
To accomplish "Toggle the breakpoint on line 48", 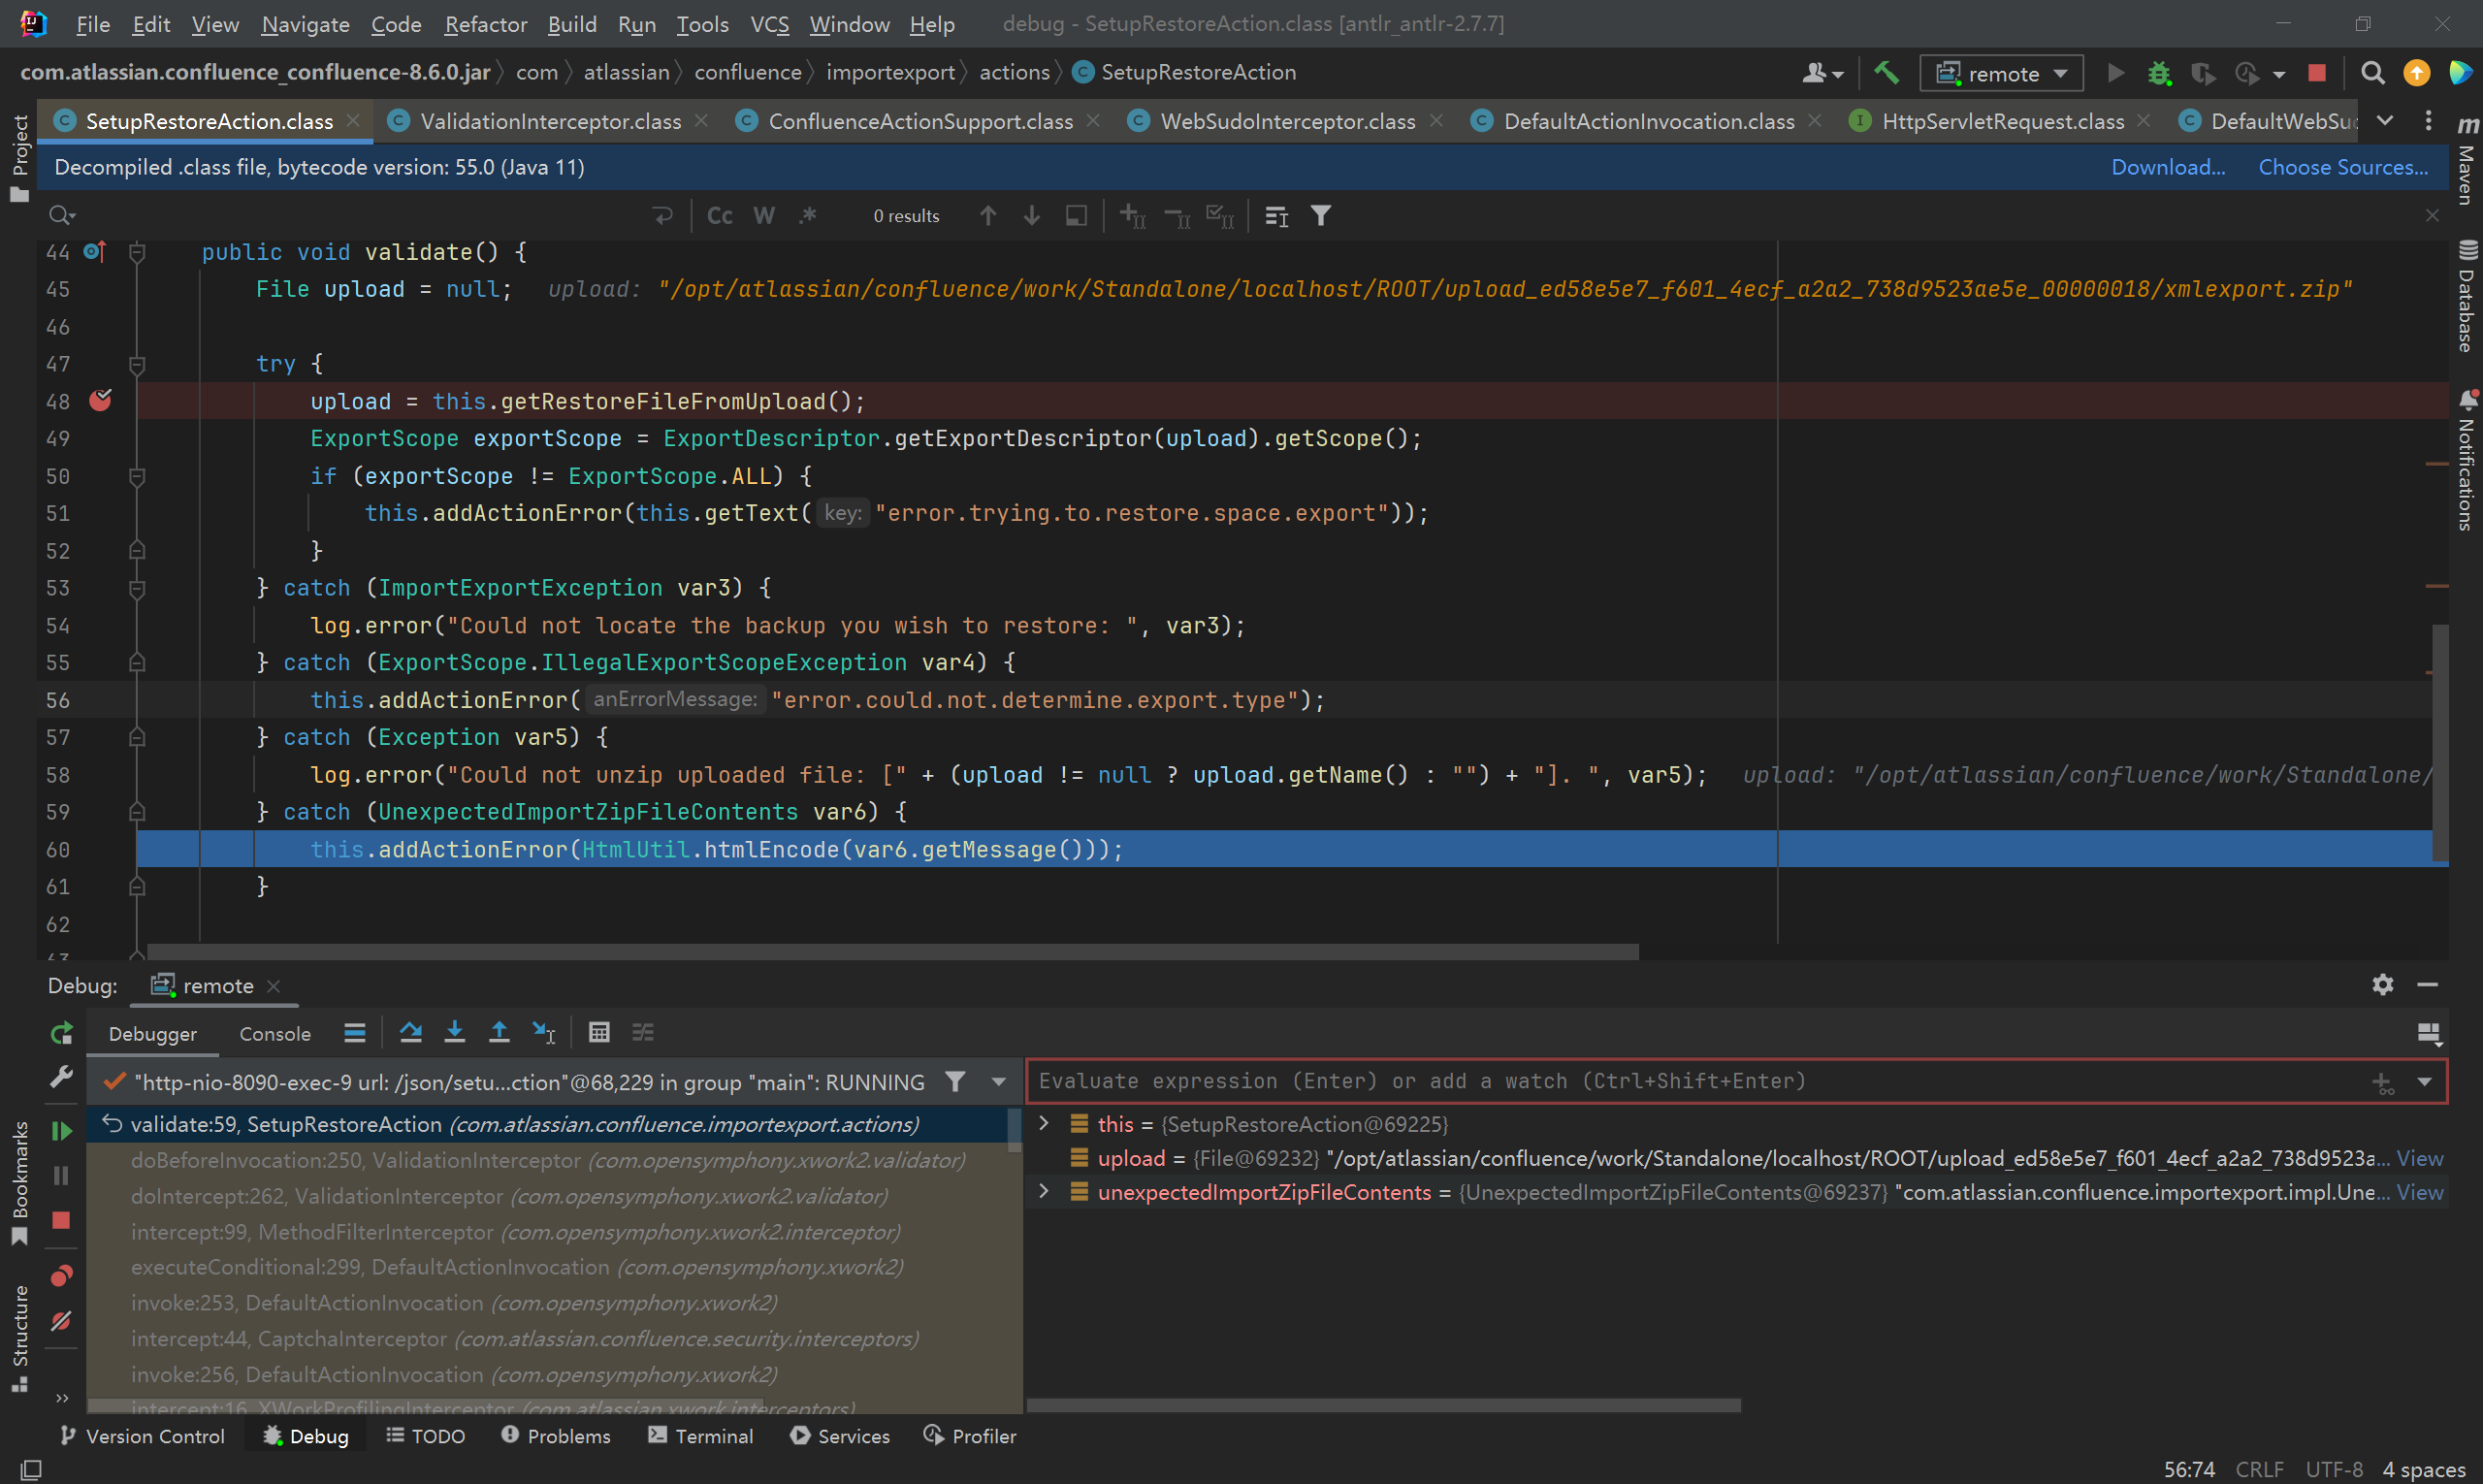I will (100, 401).
